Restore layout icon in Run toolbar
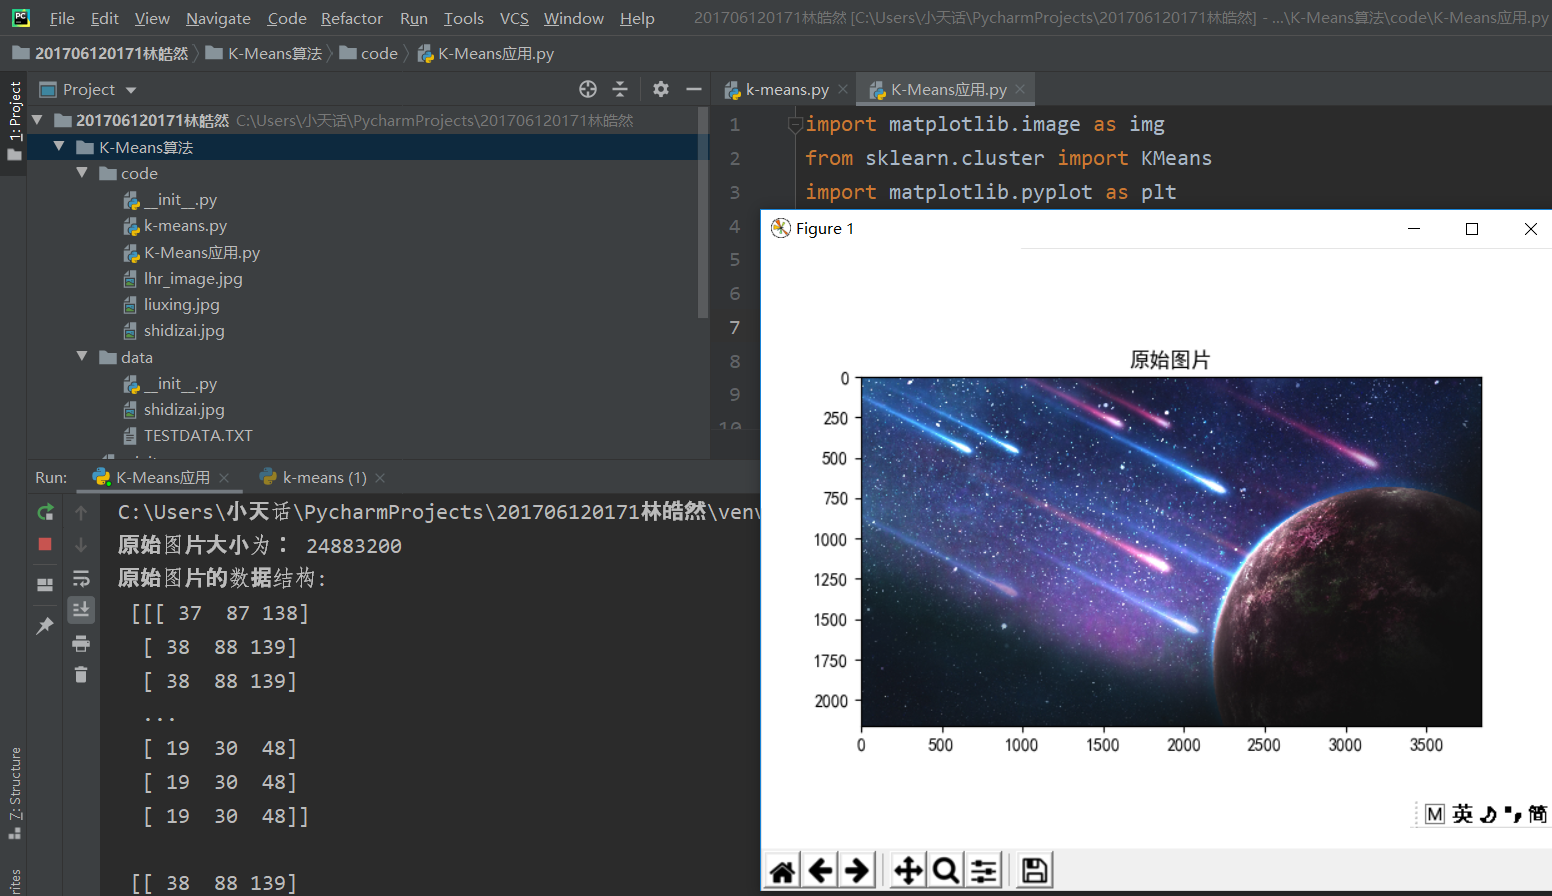The width and height of the screenshot is (1552, 896). pos(45,585)
